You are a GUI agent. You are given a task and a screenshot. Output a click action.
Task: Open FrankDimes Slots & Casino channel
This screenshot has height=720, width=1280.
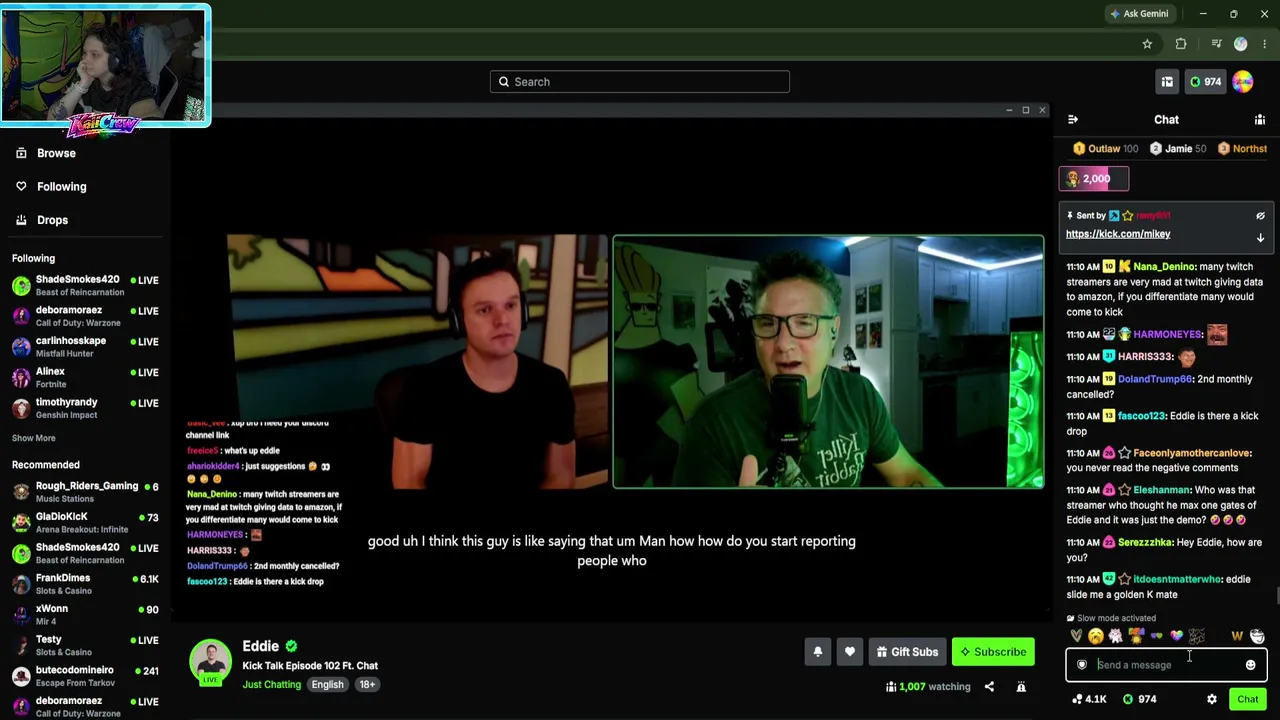pyautogui.click(x=85, y=584)
